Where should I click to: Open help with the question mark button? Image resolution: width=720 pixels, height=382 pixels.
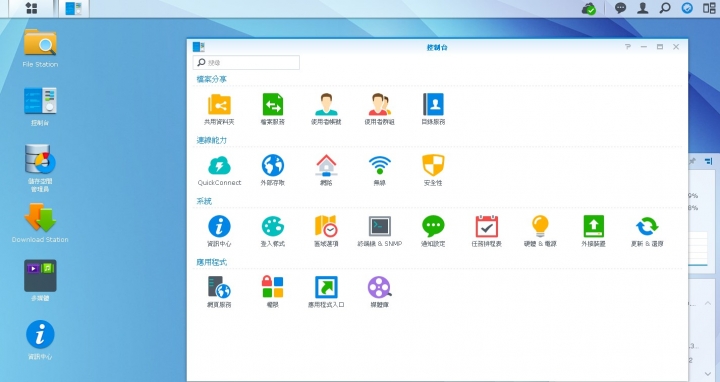tap(628, 47)
